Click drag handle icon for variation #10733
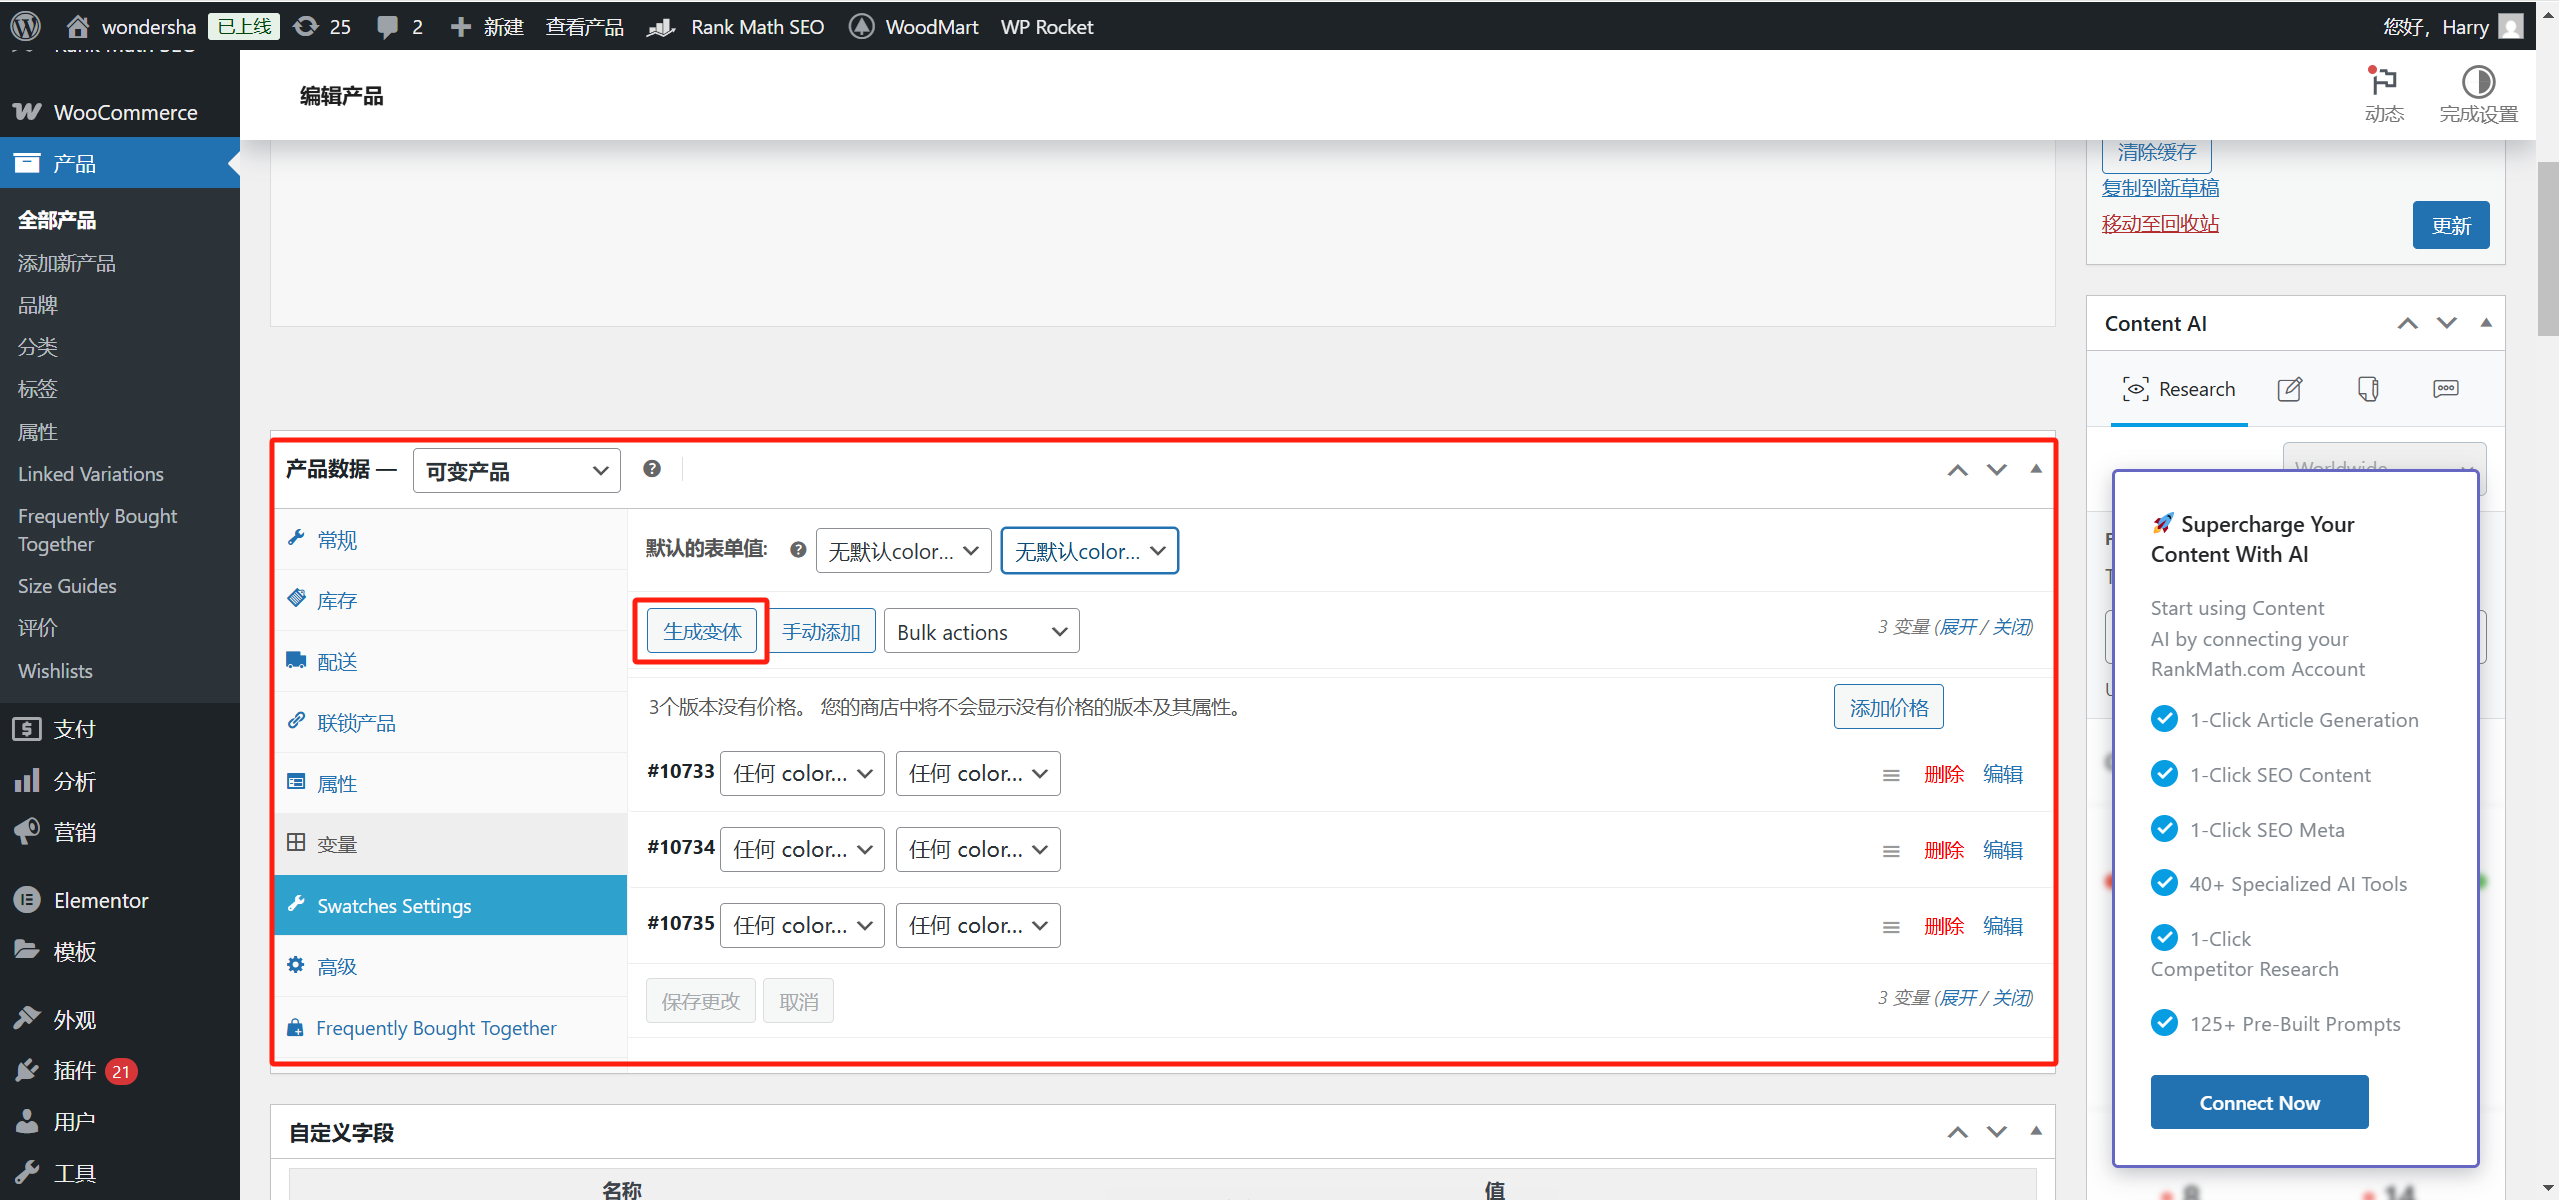Viewport: 2559px width, 1200px height. pyautogui.click(x=1890, y=775)
